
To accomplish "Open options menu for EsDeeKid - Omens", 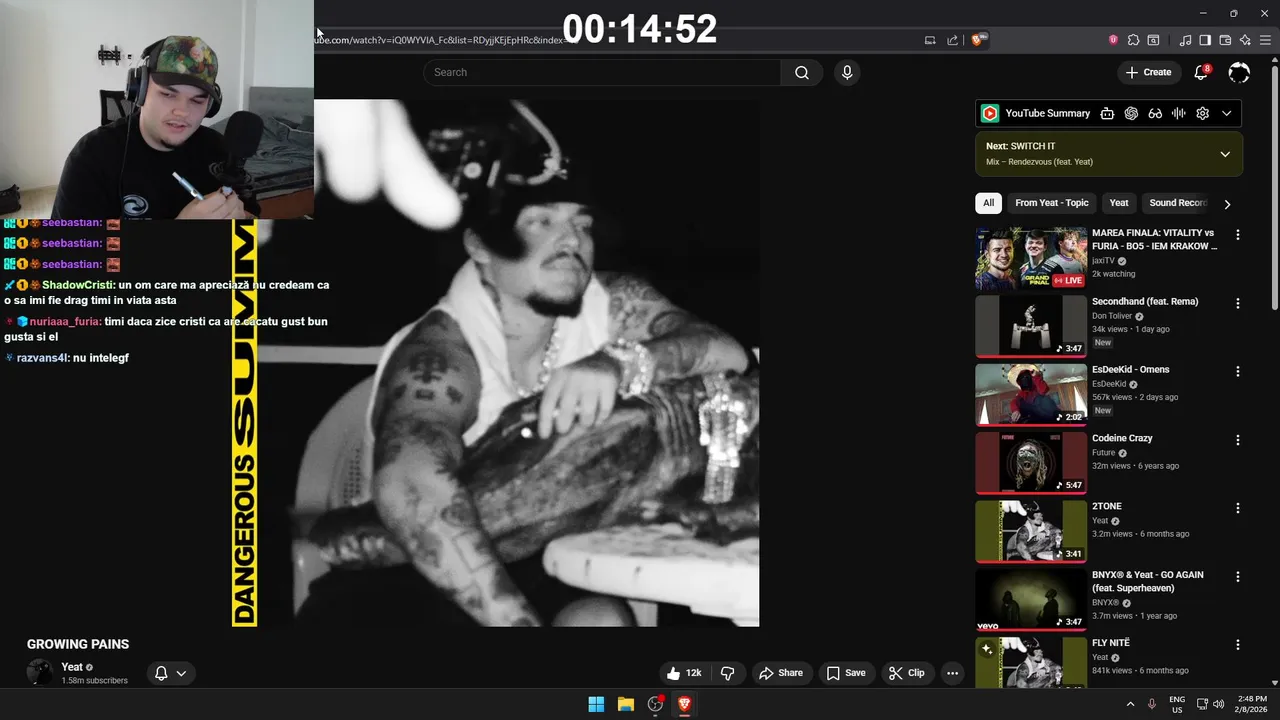I will tap(1238, 371).
